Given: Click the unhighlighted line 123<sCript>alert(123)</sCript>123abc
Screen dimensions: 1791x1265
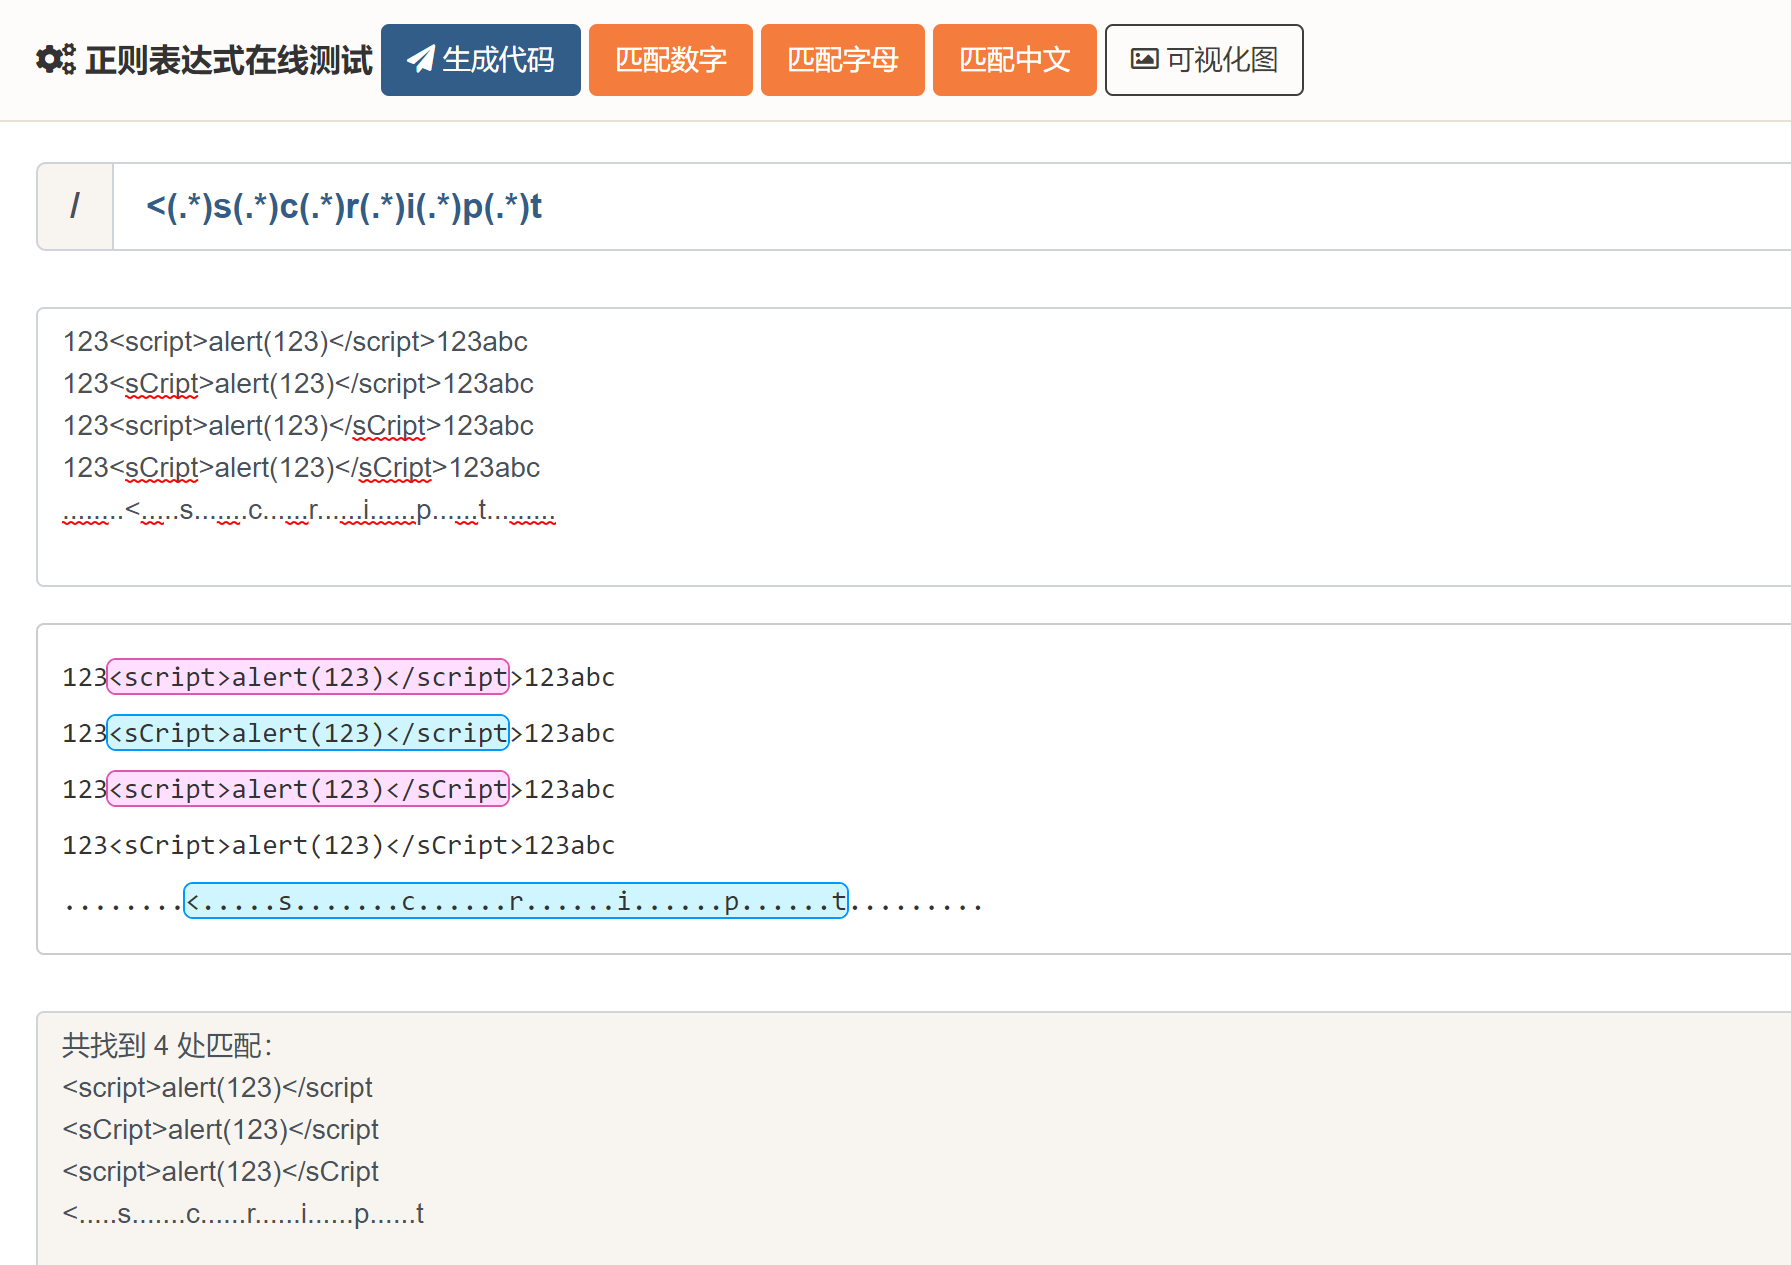Looking at the screenshot, I should [x=338, y=845].
